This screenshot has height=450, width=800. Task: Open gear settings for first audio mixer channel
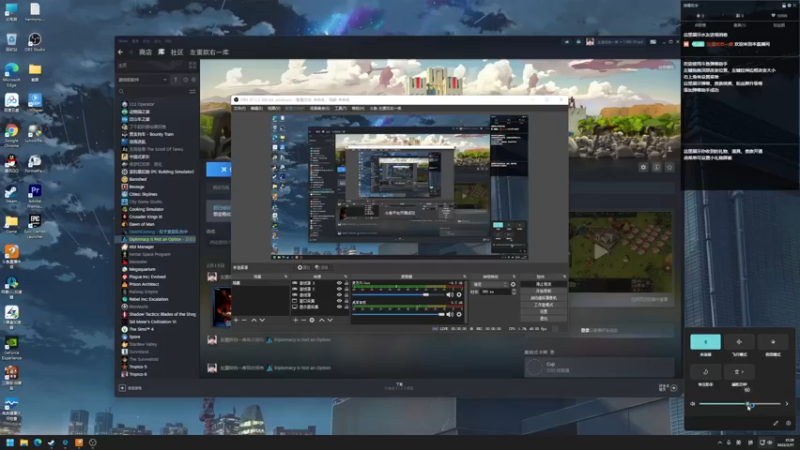point(459,295)
